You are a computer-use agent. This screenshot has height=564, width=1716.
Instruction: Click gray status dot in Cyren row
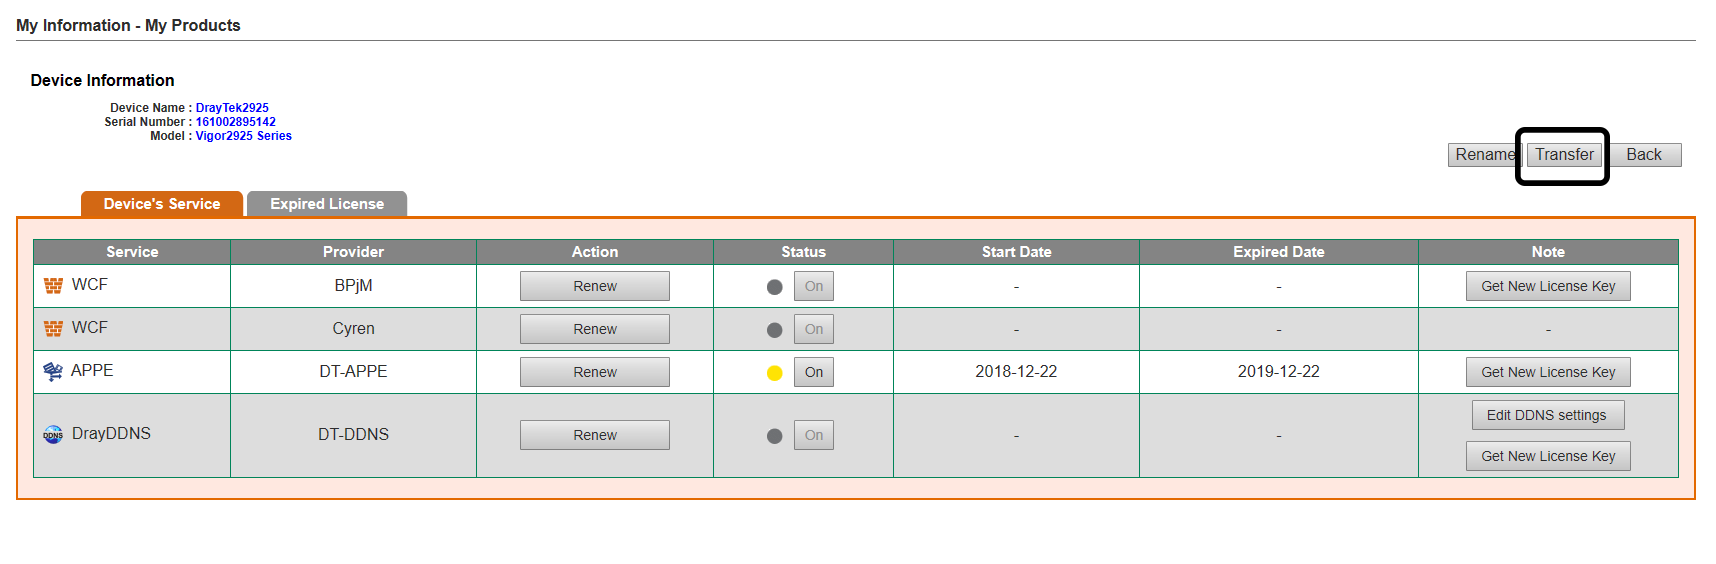774,330
